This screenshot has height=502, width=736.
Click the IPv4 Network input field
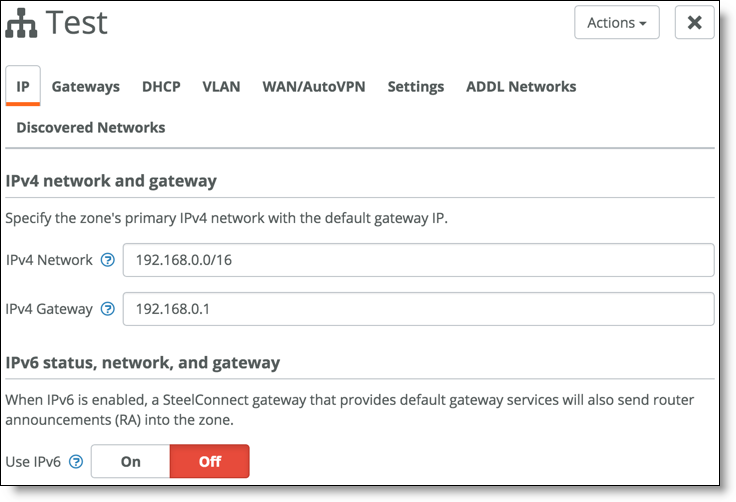pyautogui.click(x=418, y=260)
